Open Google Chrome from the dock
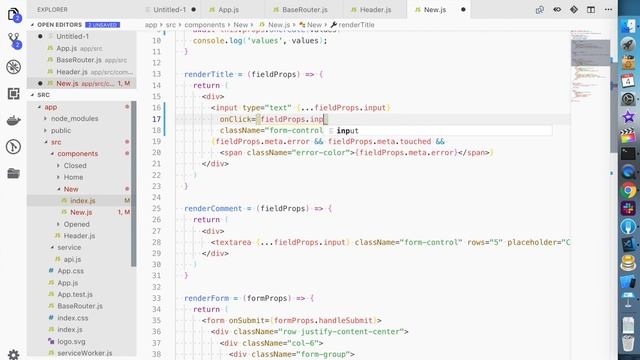 coord(629,190)
